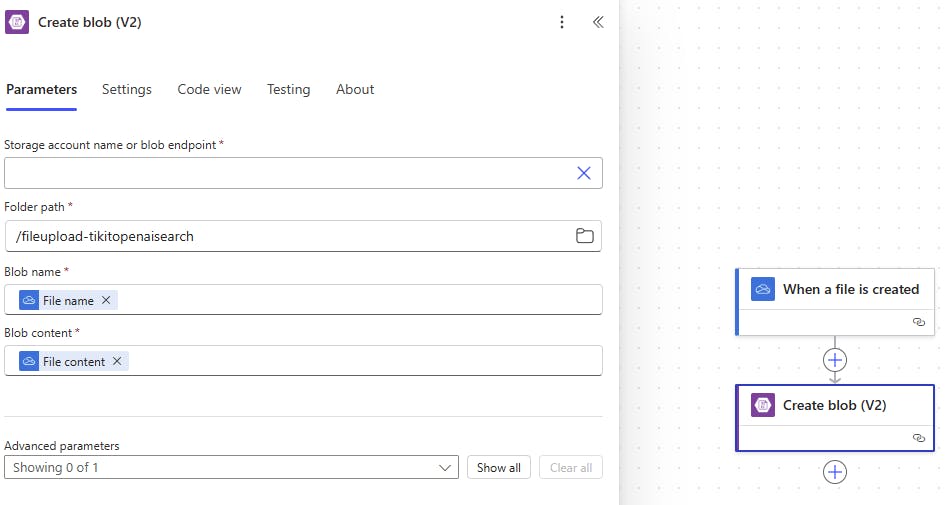Open the folder picker for Folder path
Screen dimensions: 949x505
(x=585, y=236)
